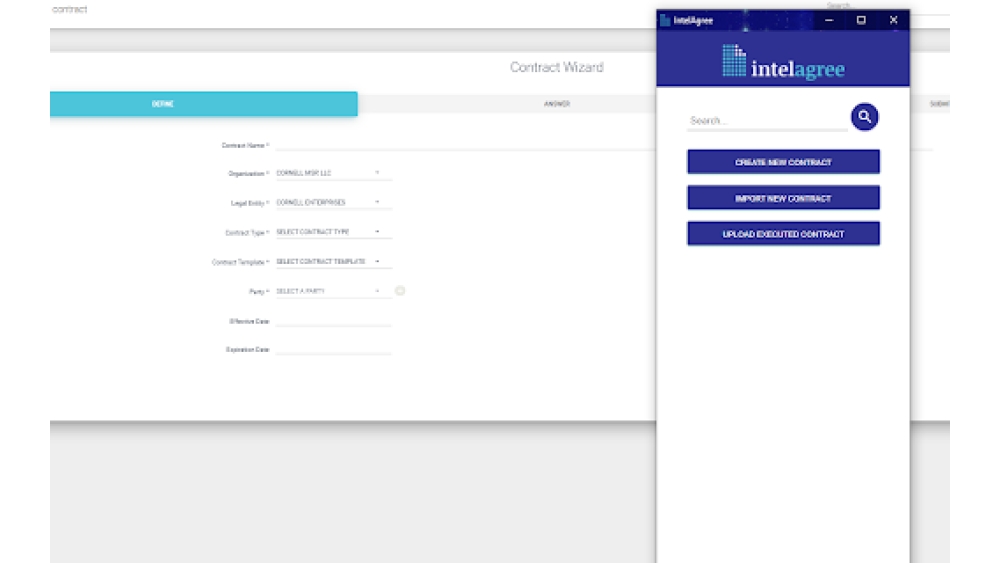Click the Expiration Date field
The image size is (1000, 563).
334,349
